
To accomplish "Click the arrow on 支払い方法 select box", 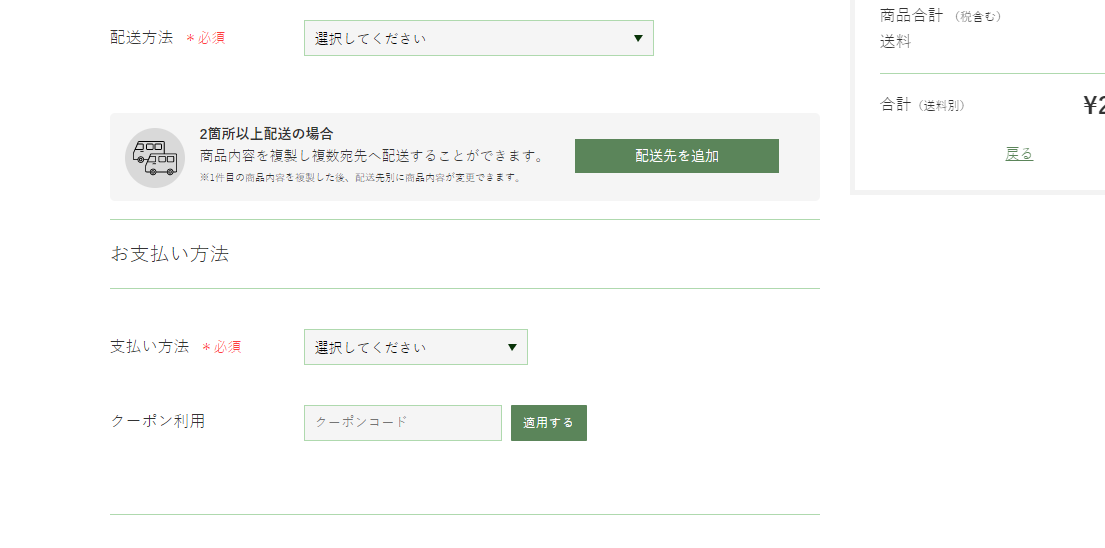I will coord(512,347).
